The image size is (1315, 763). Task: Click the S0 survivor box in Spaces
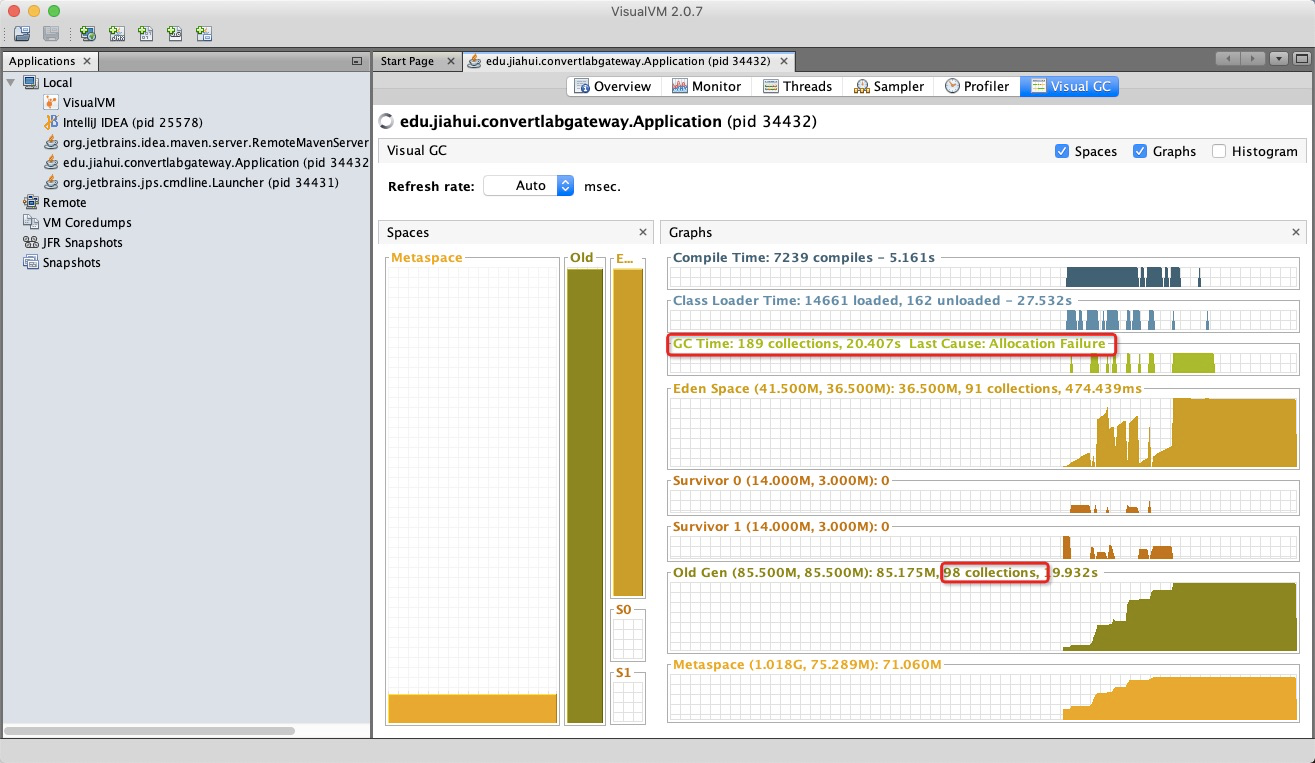(628, 638)
